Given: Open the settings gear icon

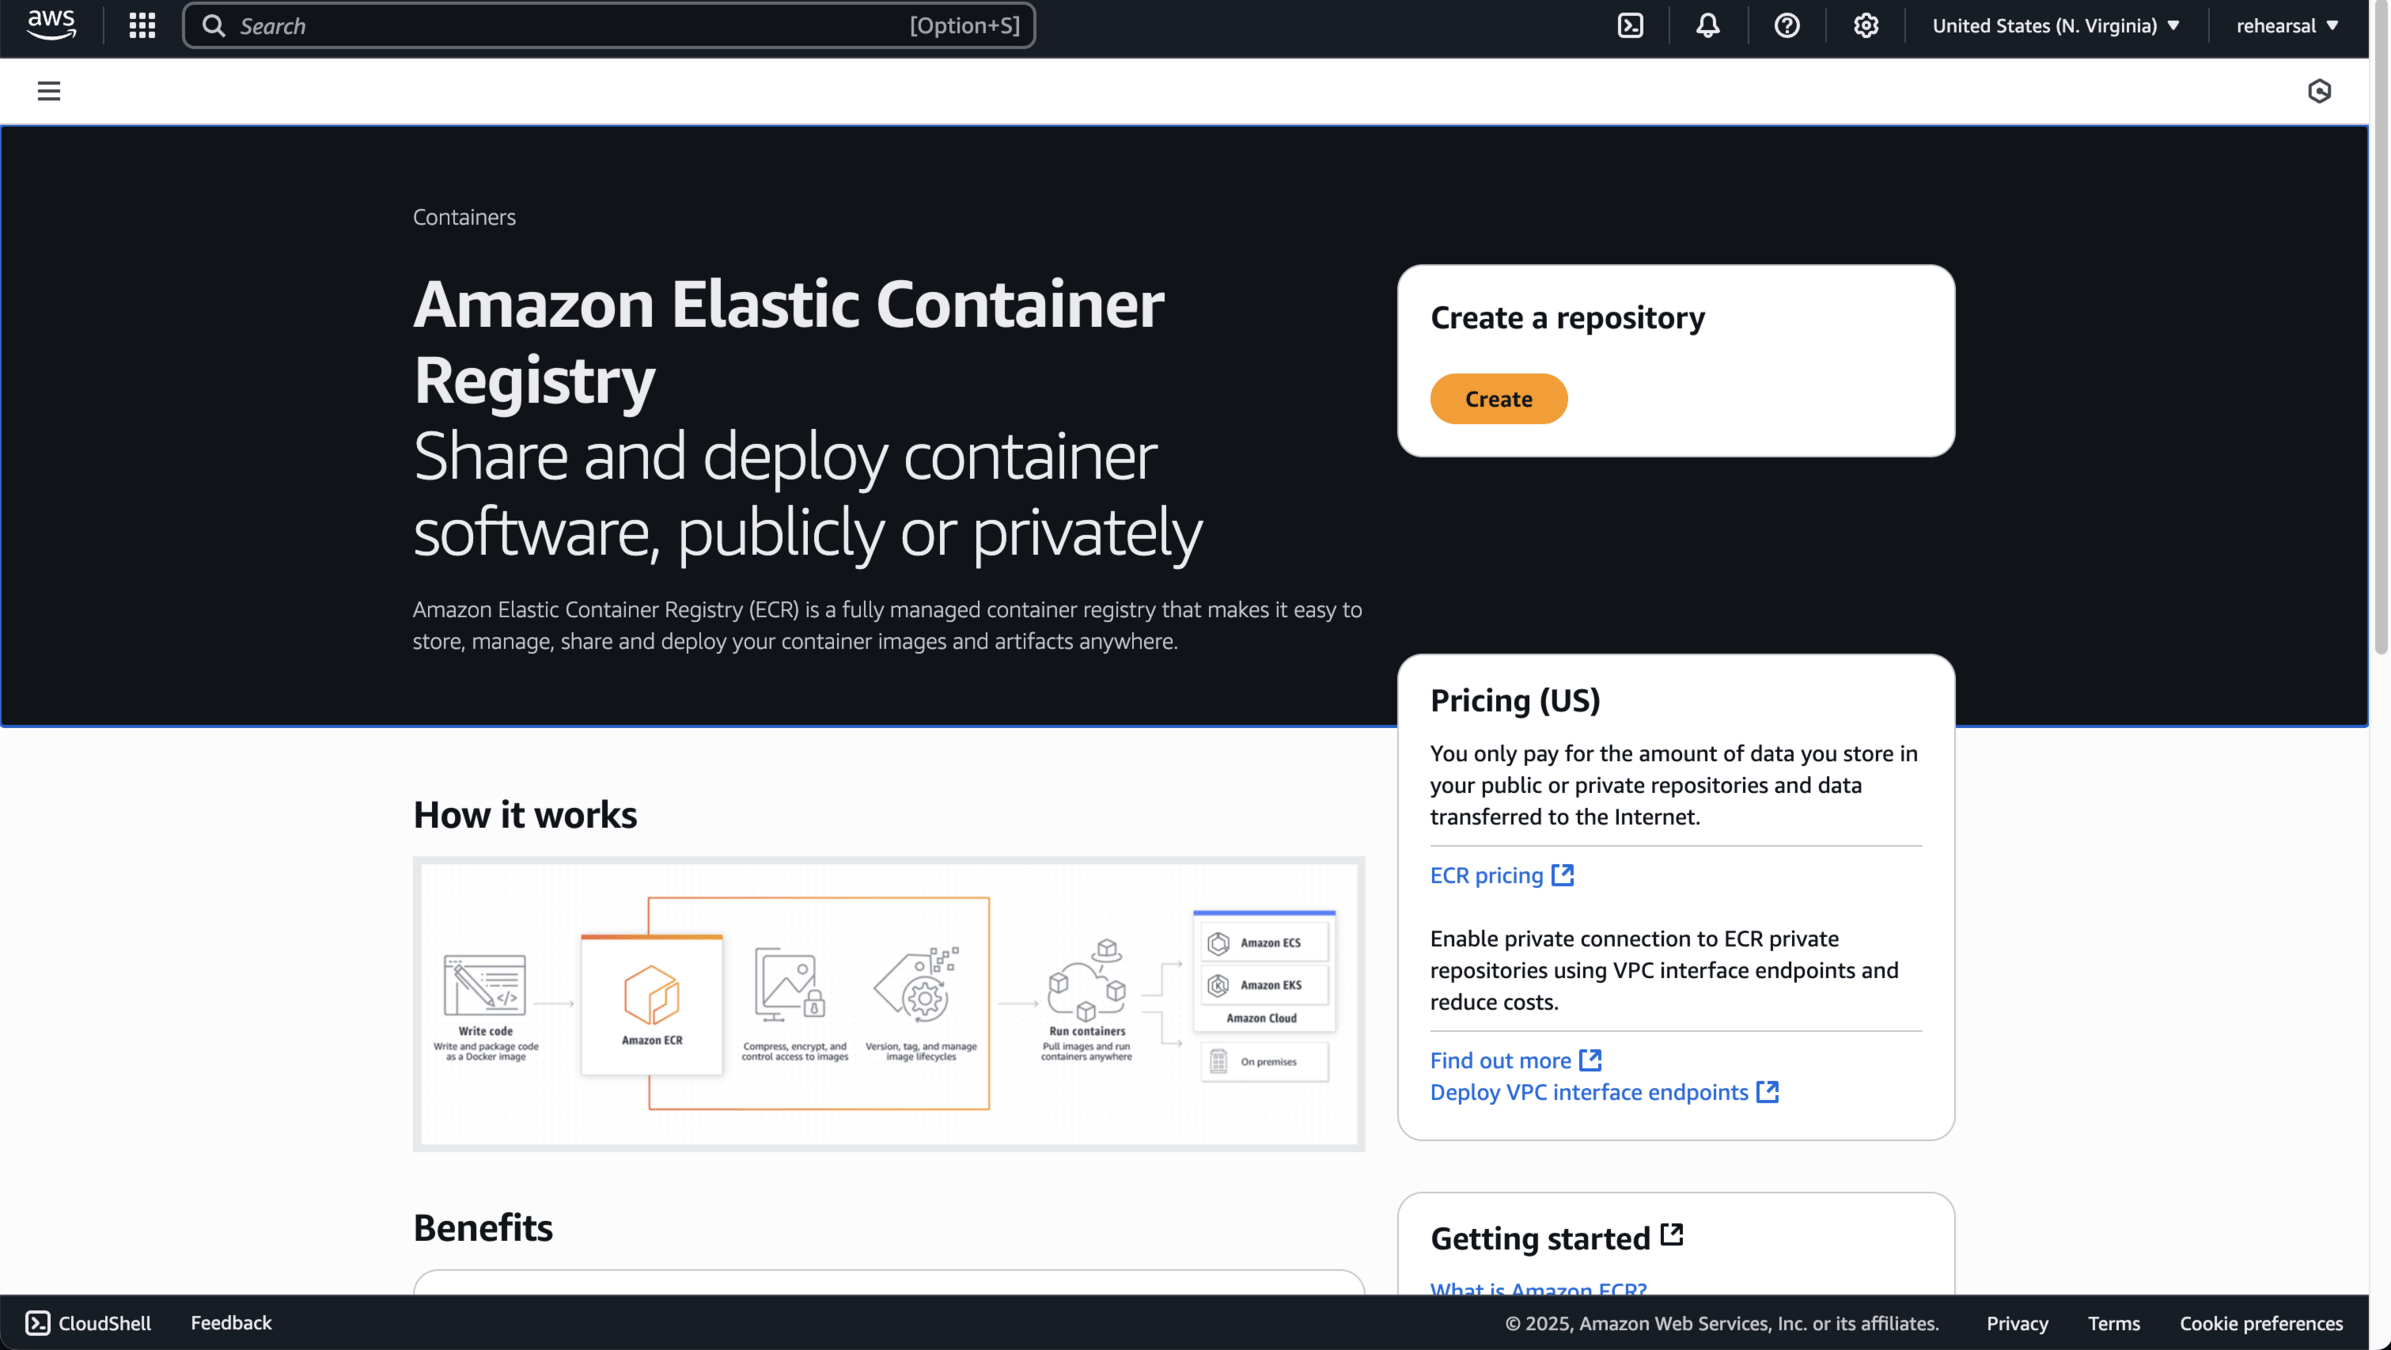Looking at the screenshot, I should tap(1865, 25).
